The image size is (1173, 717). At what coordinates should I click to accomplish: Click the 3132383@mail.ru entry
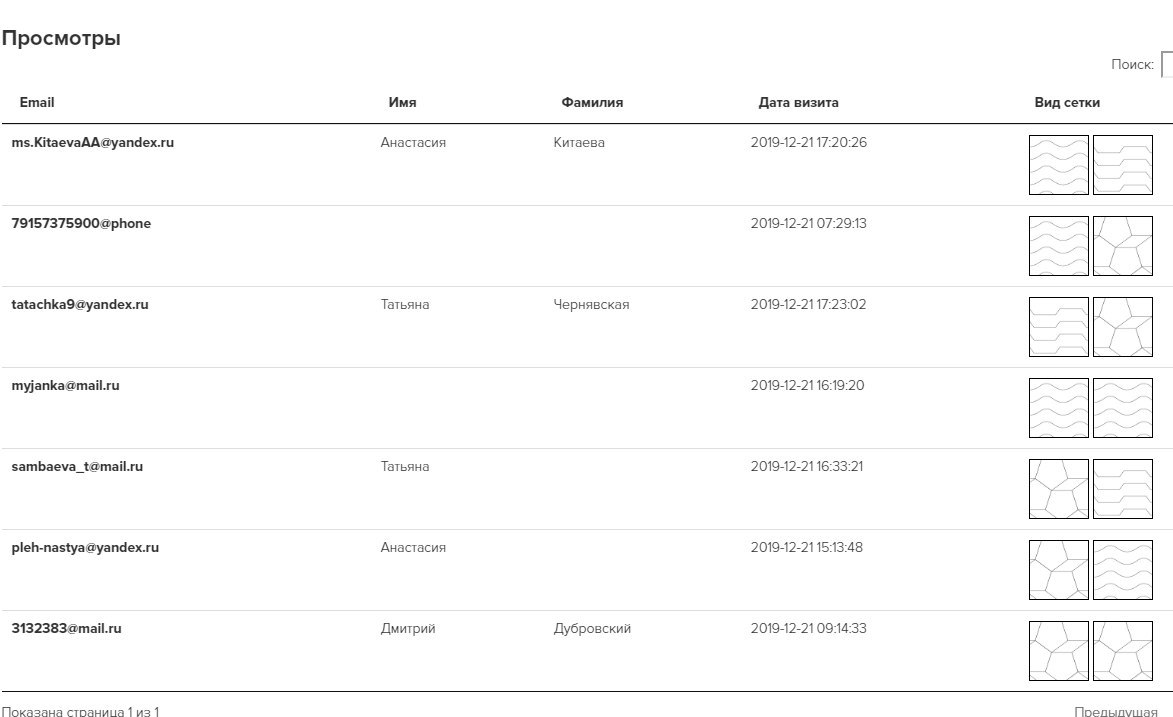pos(66,628)
